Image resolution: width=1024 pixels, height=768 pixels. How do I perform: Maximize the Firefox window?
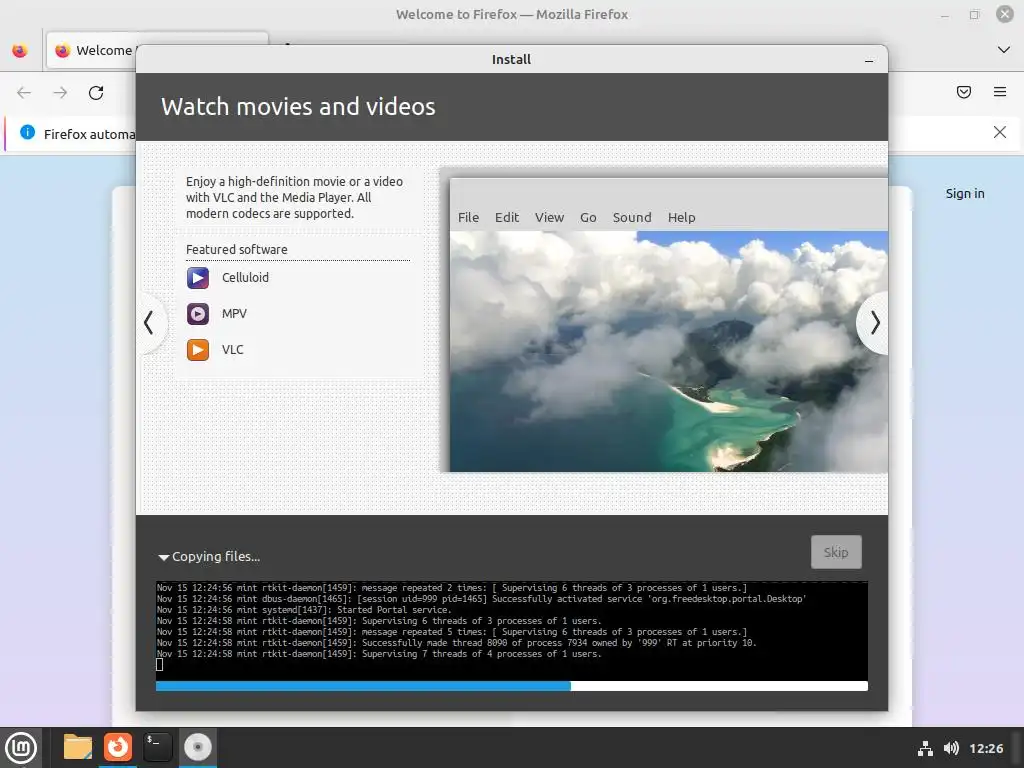tap(974, 14)
